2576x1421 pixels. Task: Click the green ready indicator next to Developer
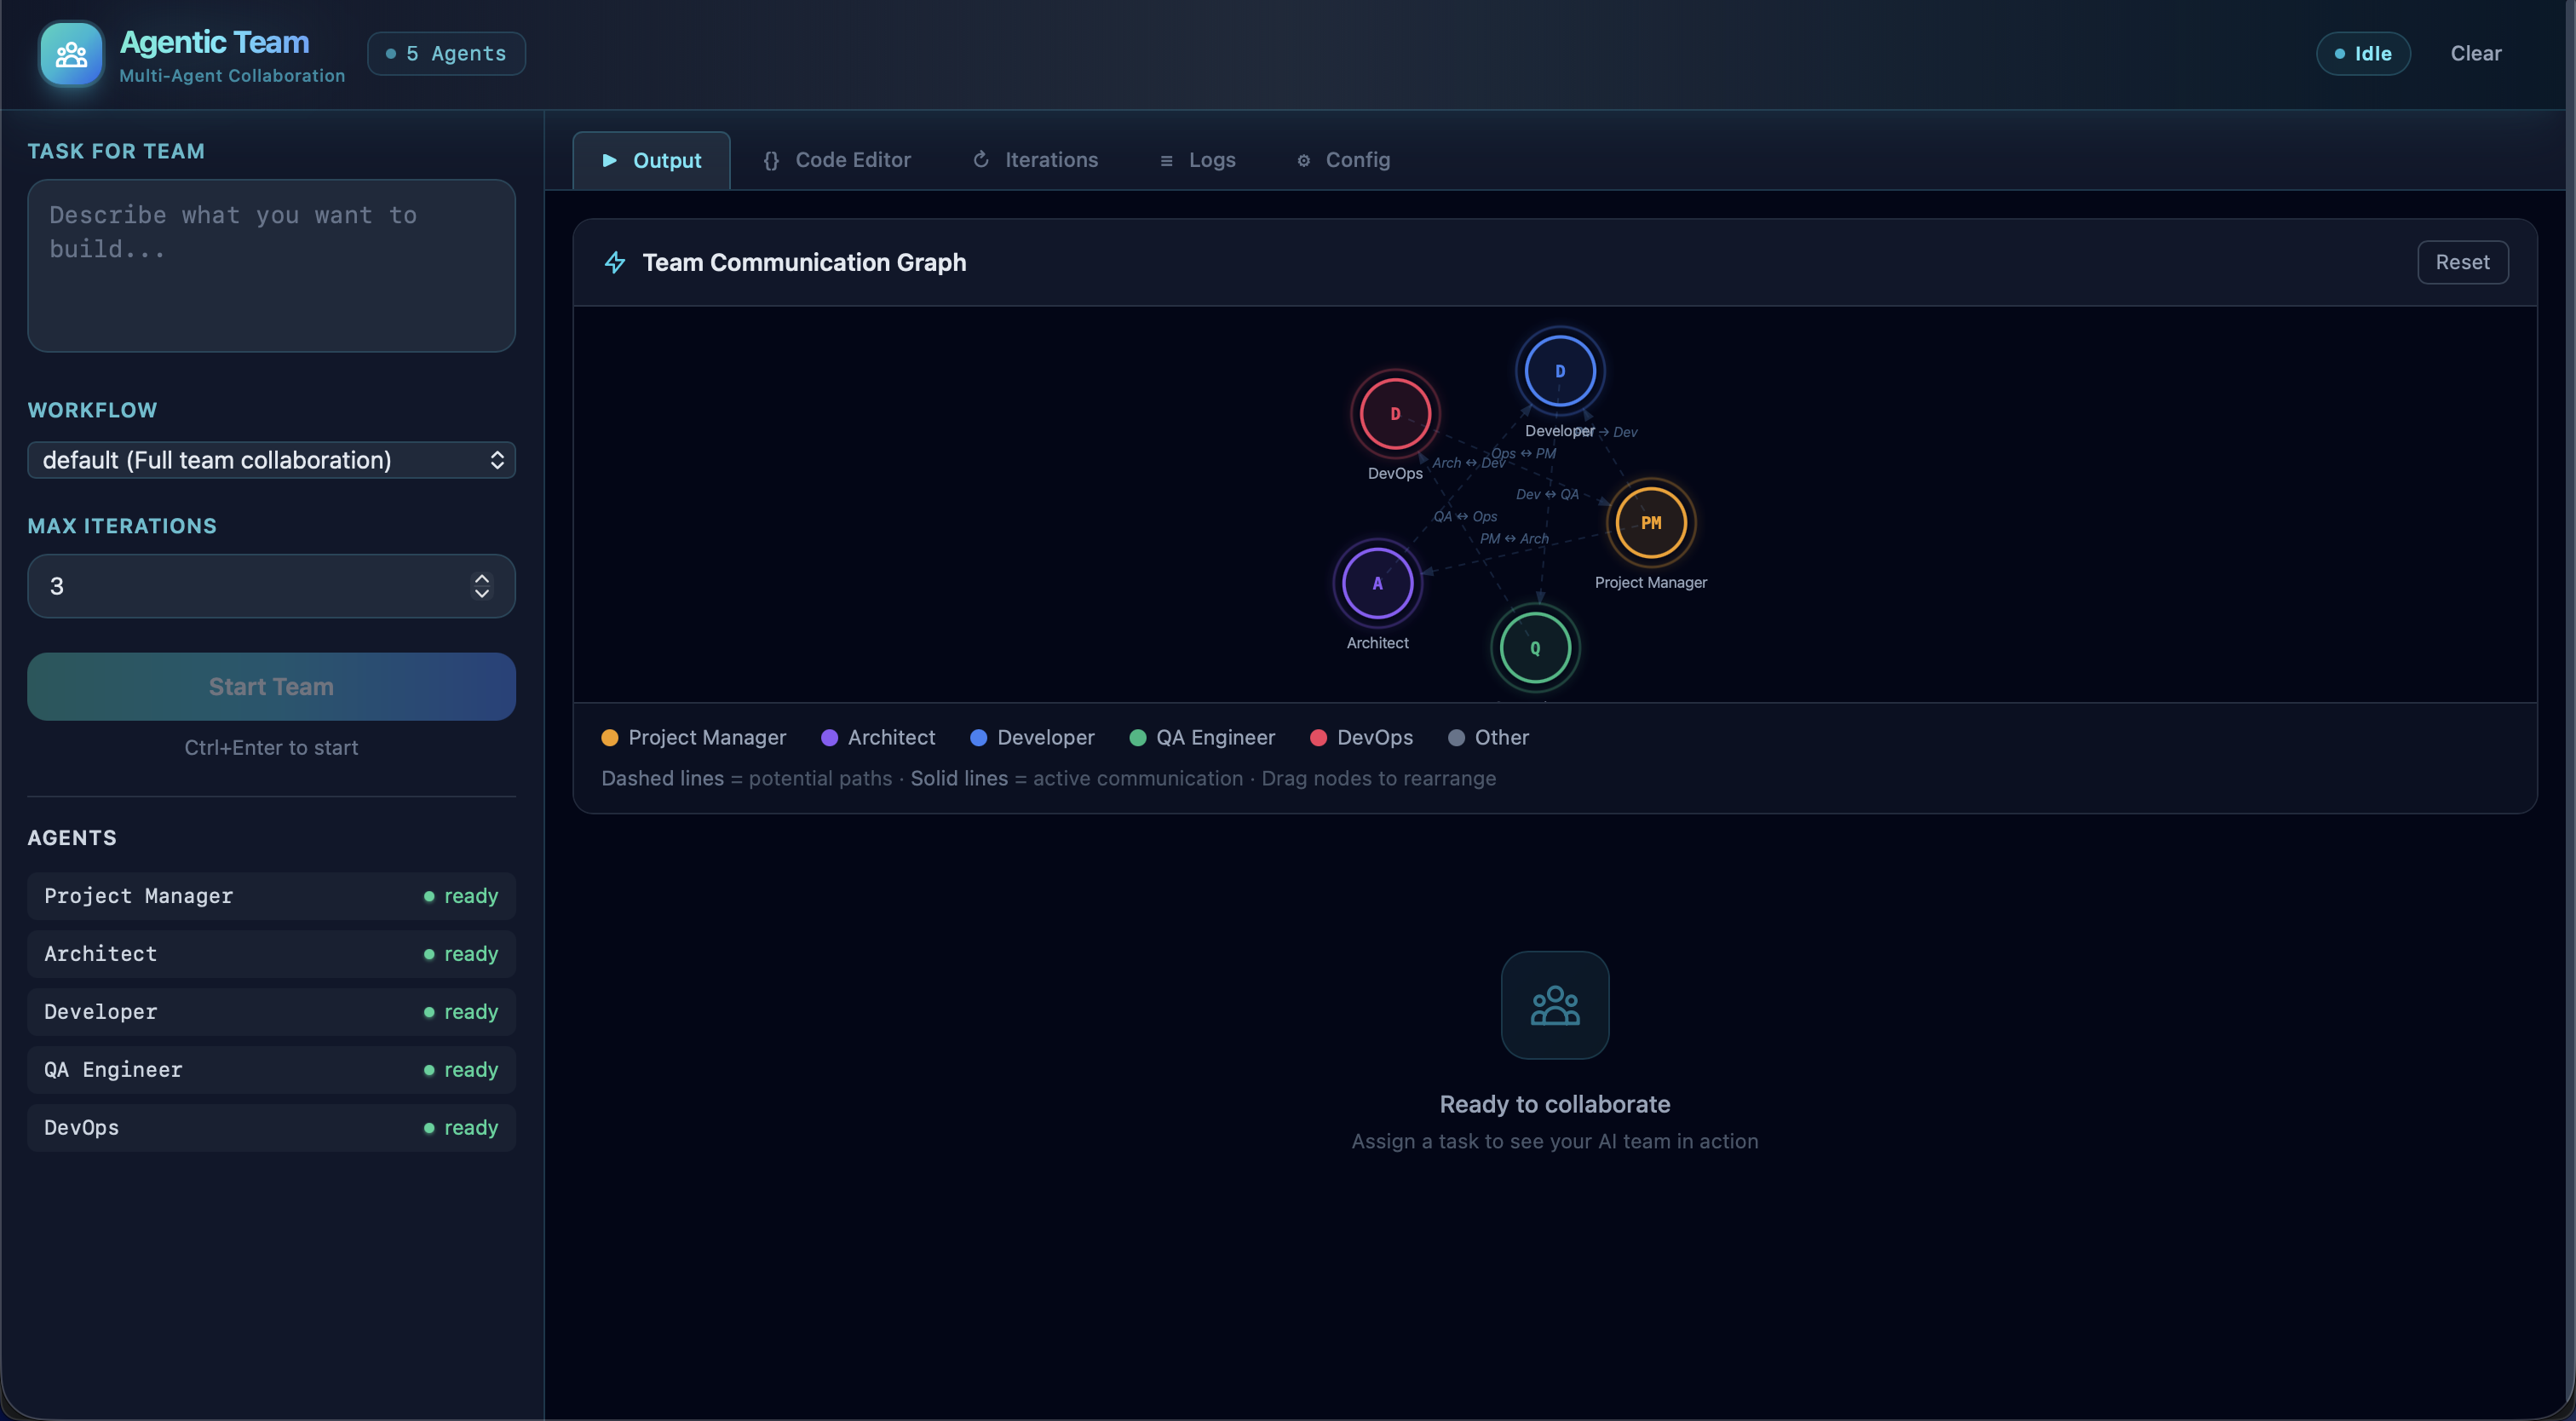(x=430, y=1012)
